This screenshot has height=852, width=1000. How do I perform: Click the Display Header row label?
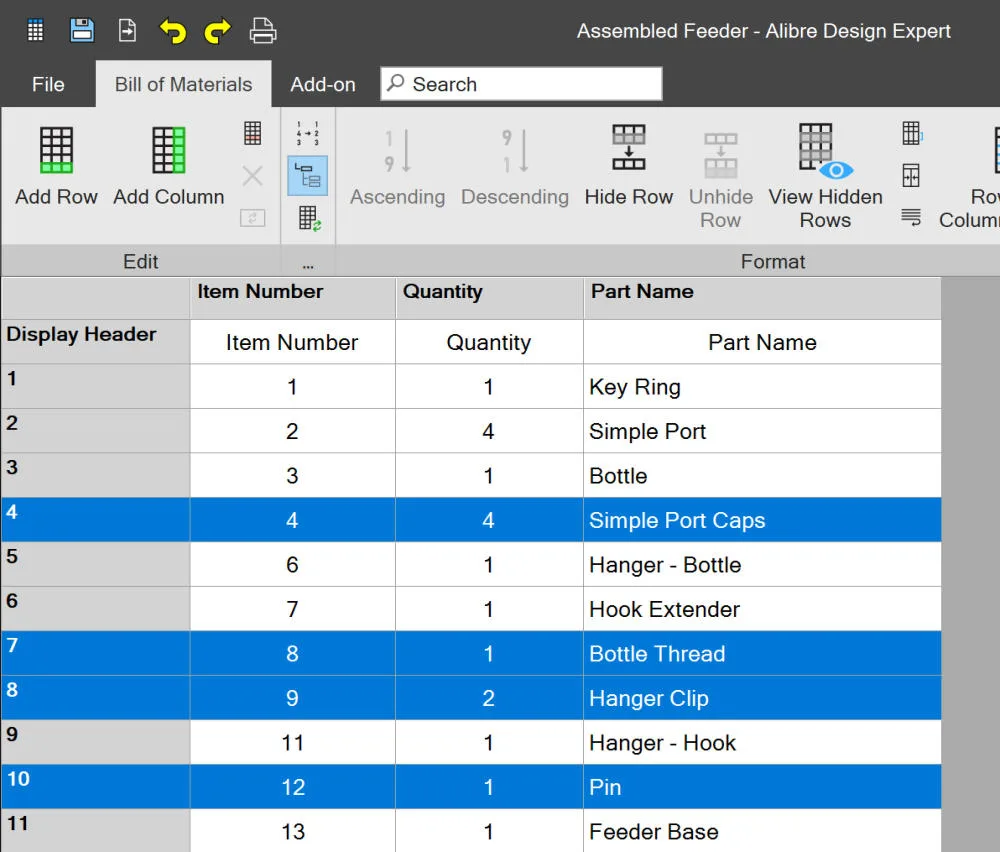click(95, 342)
